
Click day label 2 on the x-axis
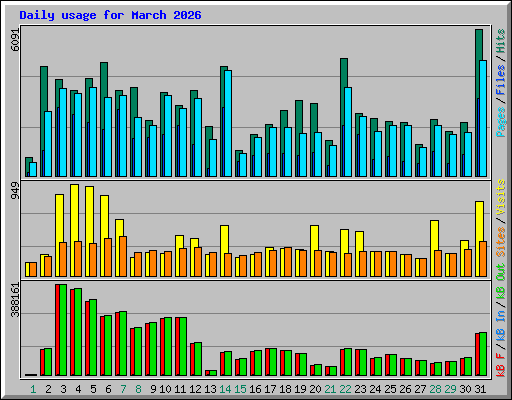coord(48,389)
